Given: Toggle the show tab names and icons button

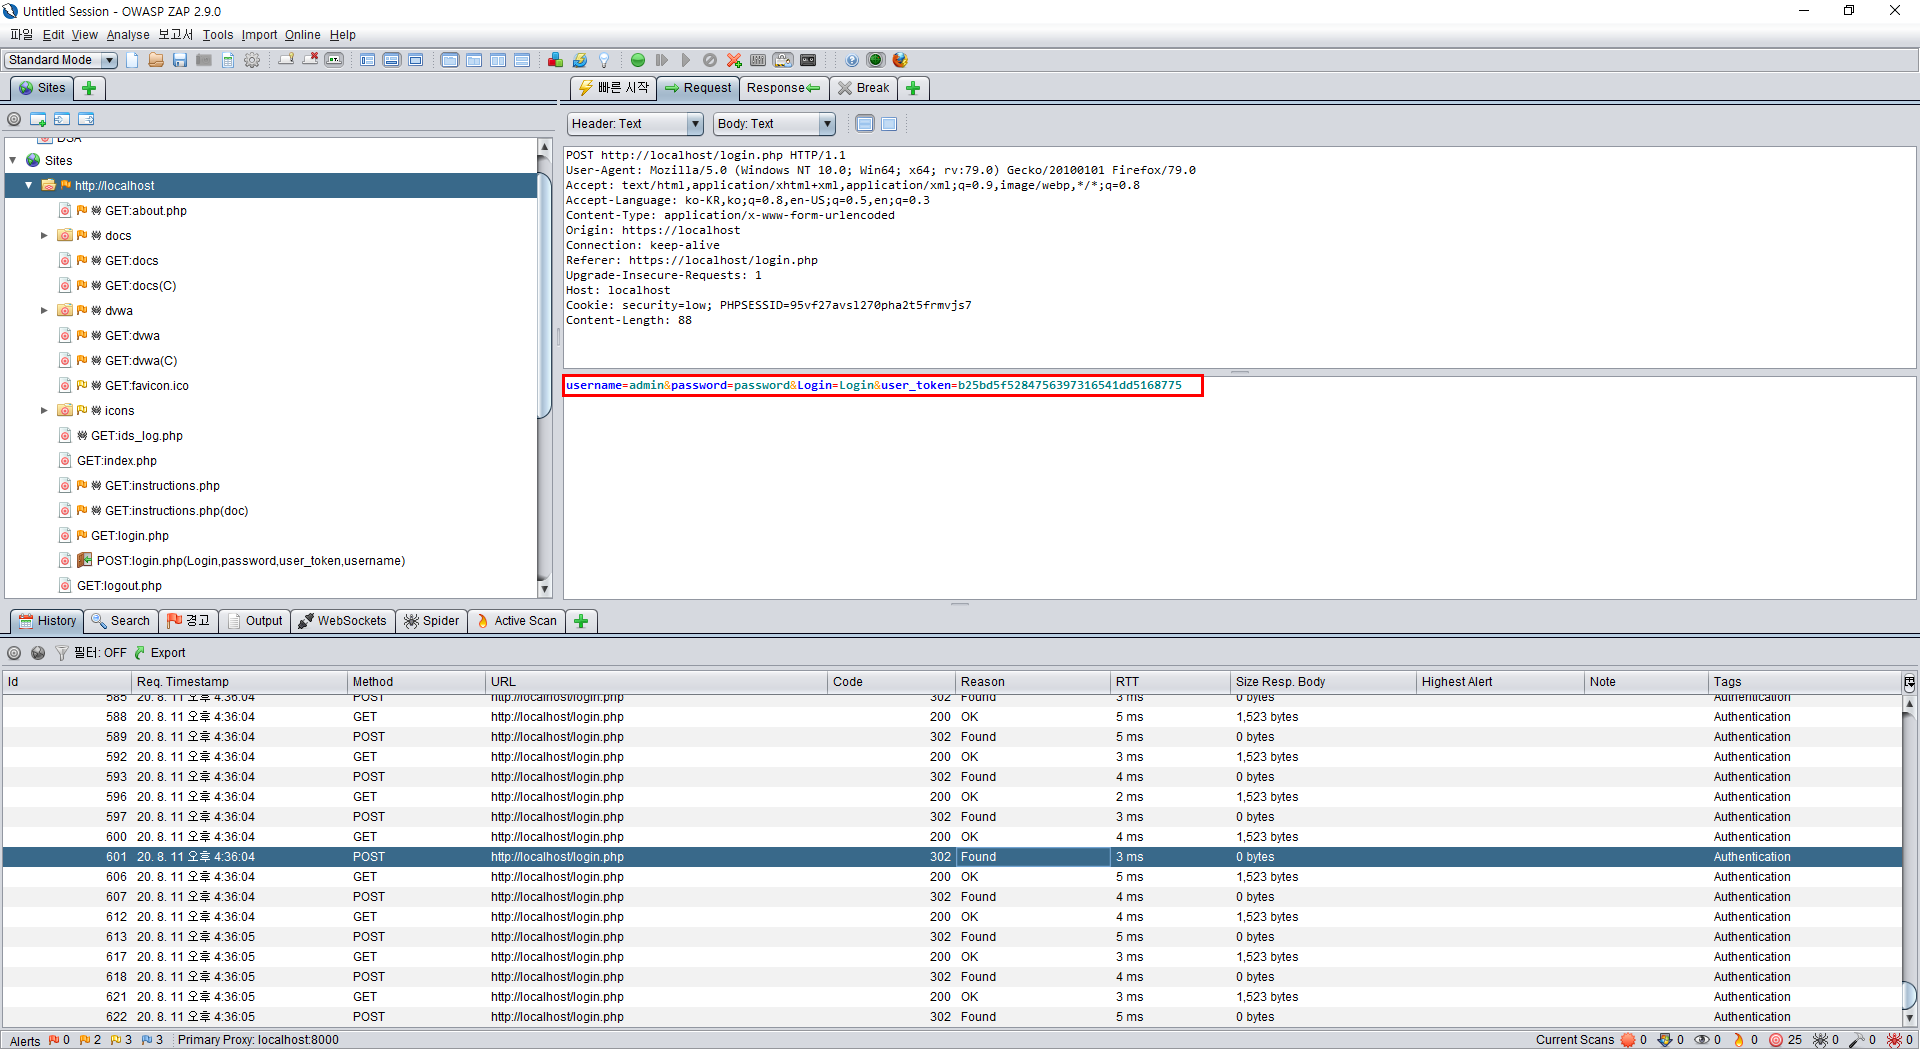Looking at the screenshot, I should [334, 60].
